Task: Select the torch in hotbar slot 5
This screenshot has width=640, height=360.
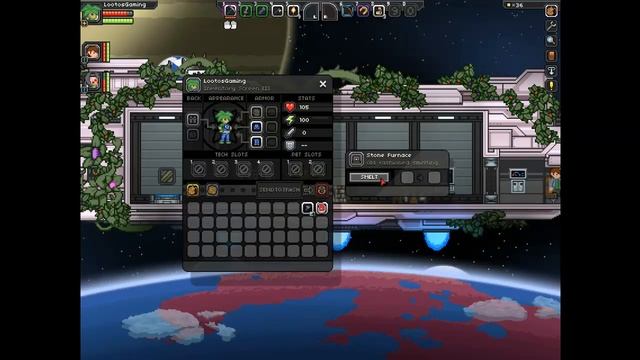Action: click(x=293, y=10)
